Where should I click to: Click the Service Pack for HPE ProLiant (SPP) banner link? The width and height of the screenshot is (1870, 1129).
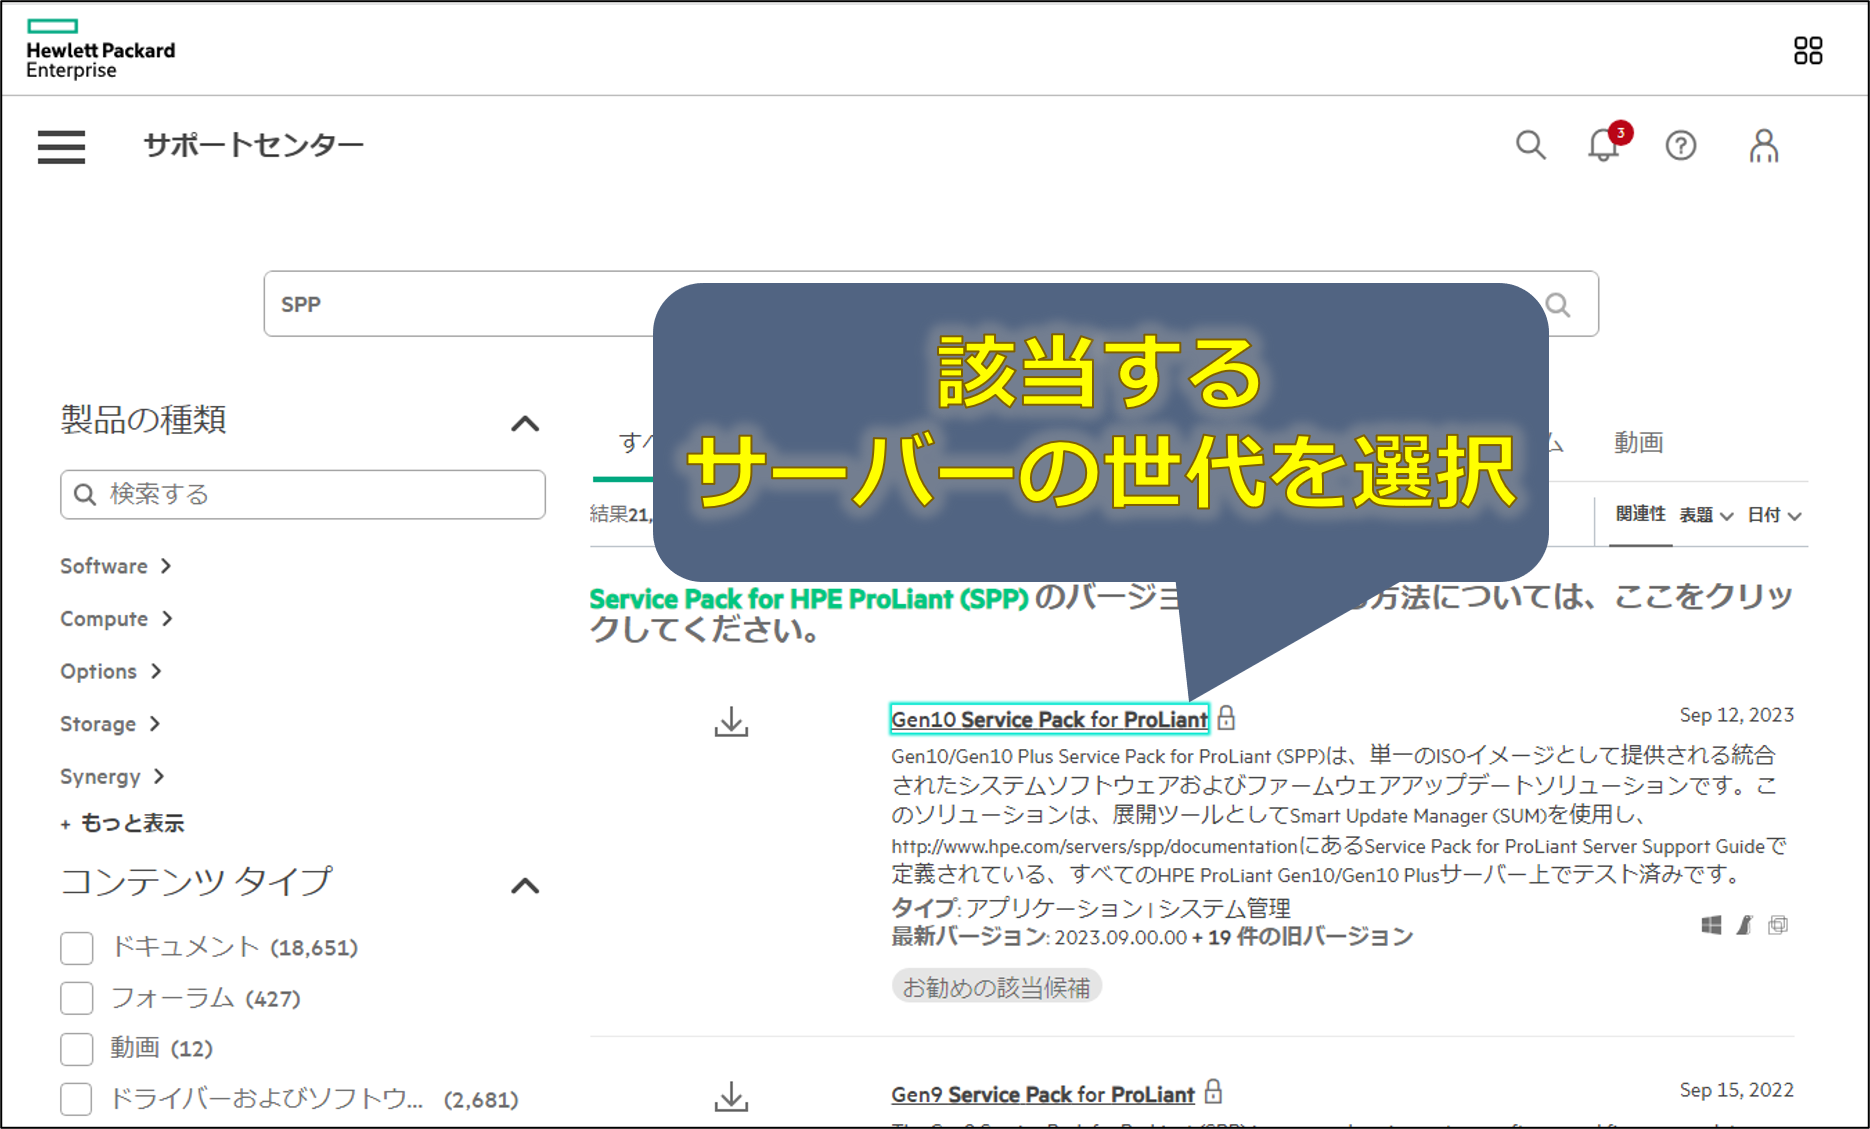(x=809, y=599)
